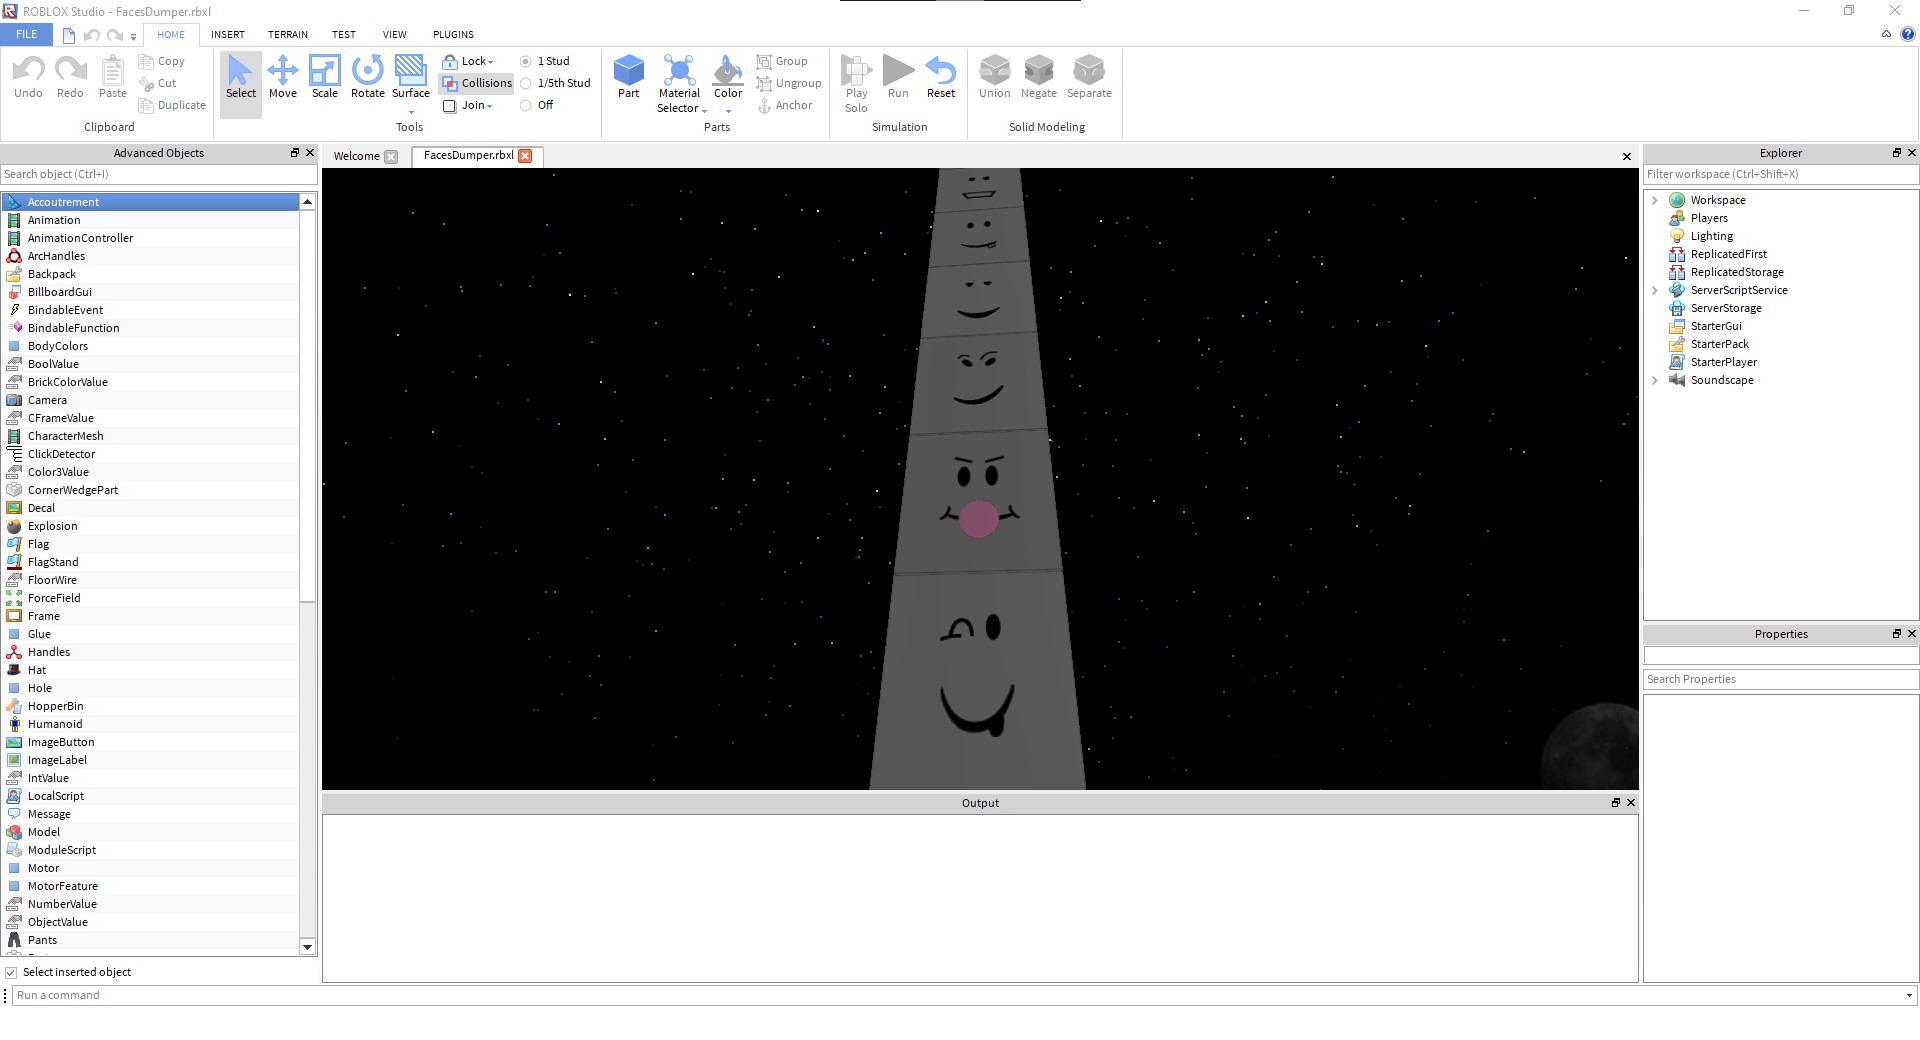Image resolution: width=1920 pixels, height=1040 pixels.
Task: Select the Move tool
Action: tap(283, 77)
